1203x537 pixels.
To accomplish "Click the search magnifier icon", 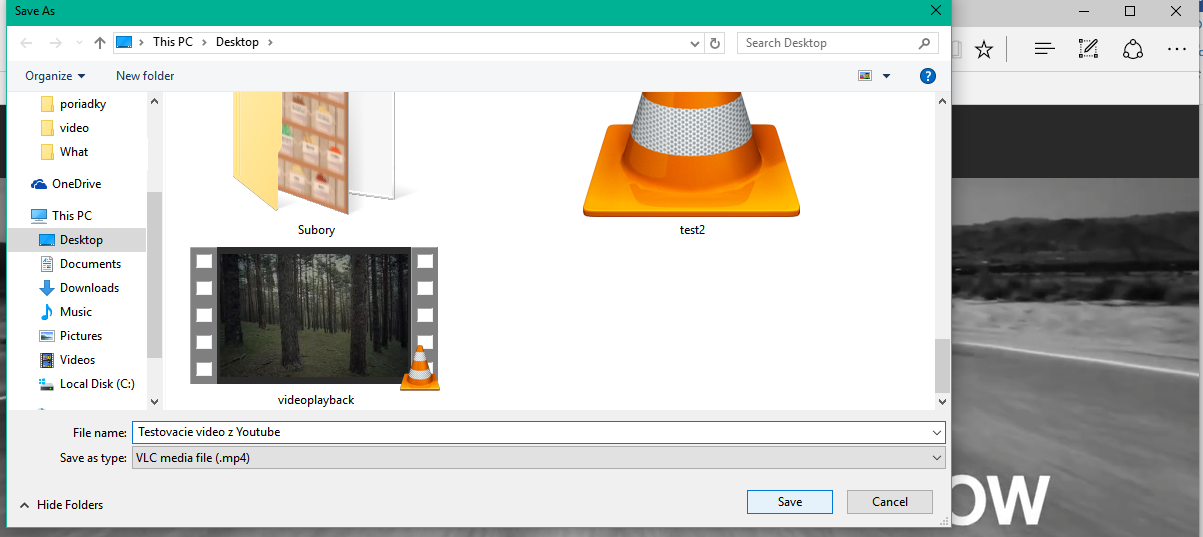I will [x=925, y=43].
